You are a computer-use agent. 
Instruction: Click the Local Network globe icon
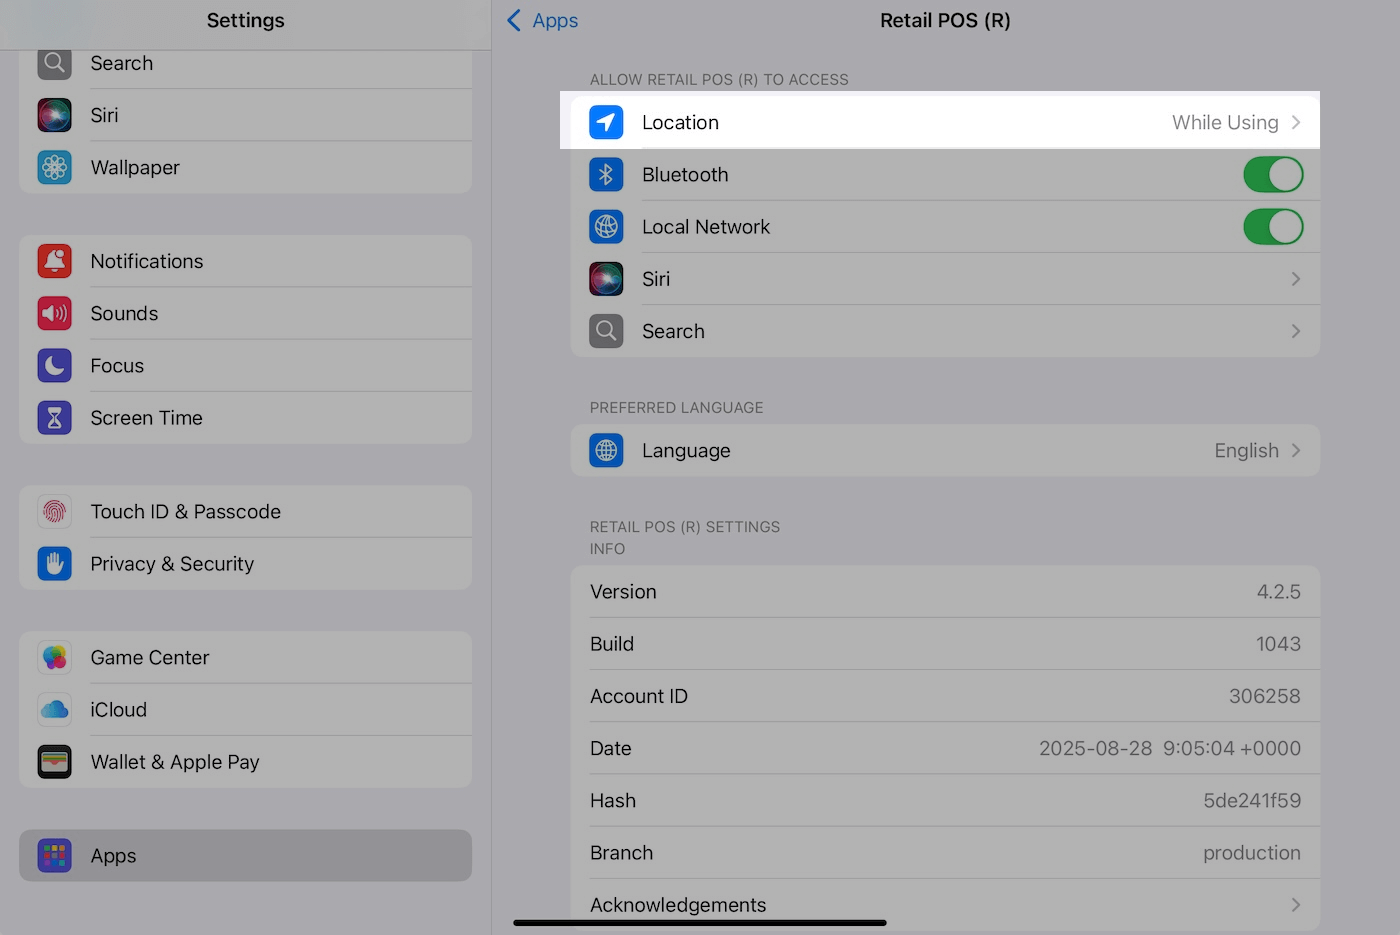point(606,226)
